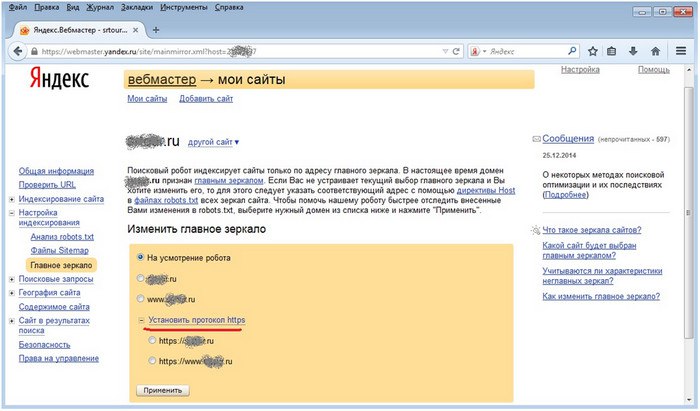This screenshot has height=411, width=700.
Task: Close the Яндекс.Вебмастер tab
Action: (135, 30)
